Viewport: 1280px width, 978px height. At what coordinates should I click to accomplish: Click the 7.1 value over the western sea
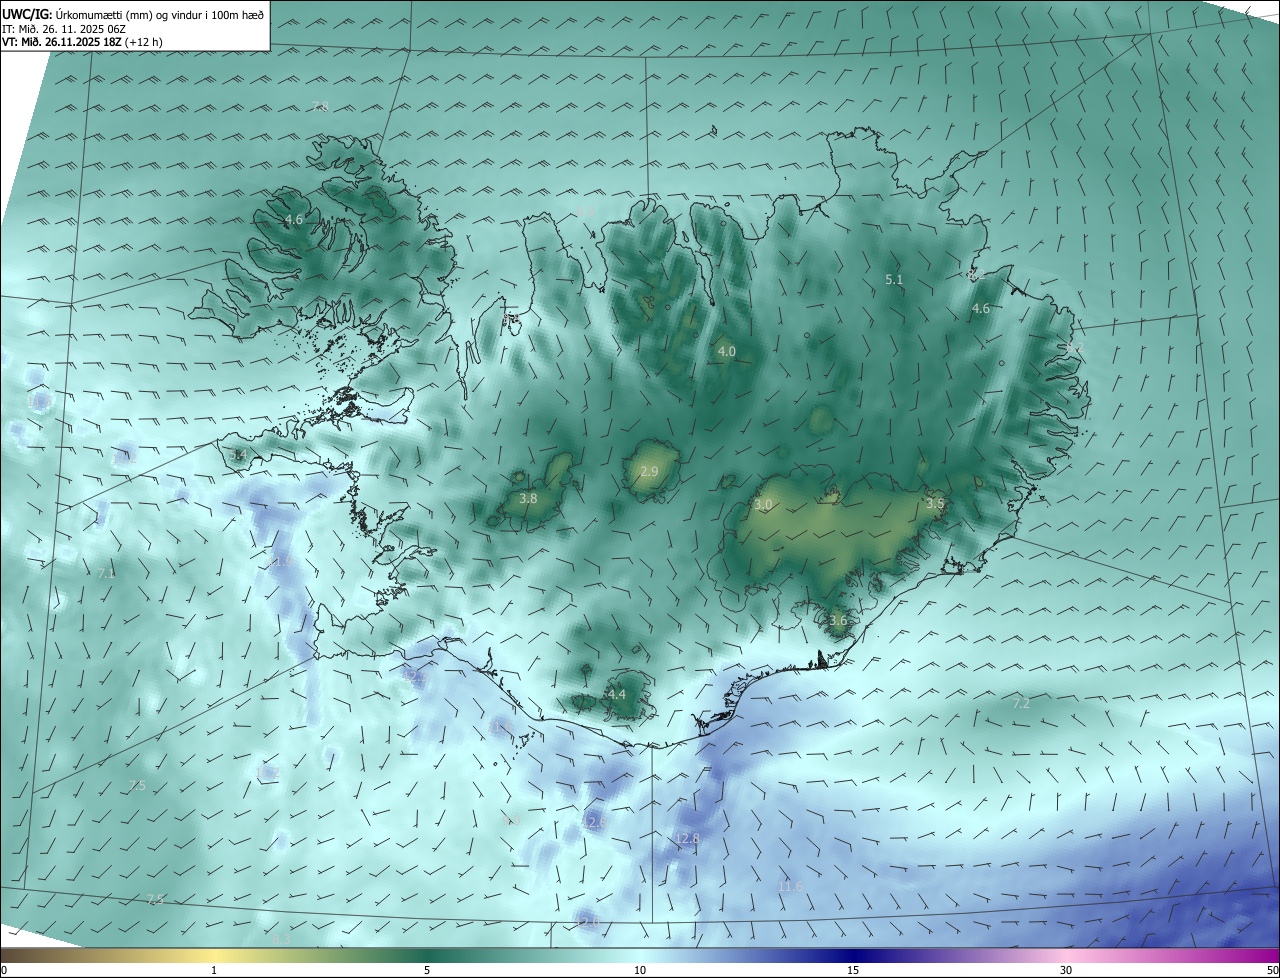click(x=107, y=574)
